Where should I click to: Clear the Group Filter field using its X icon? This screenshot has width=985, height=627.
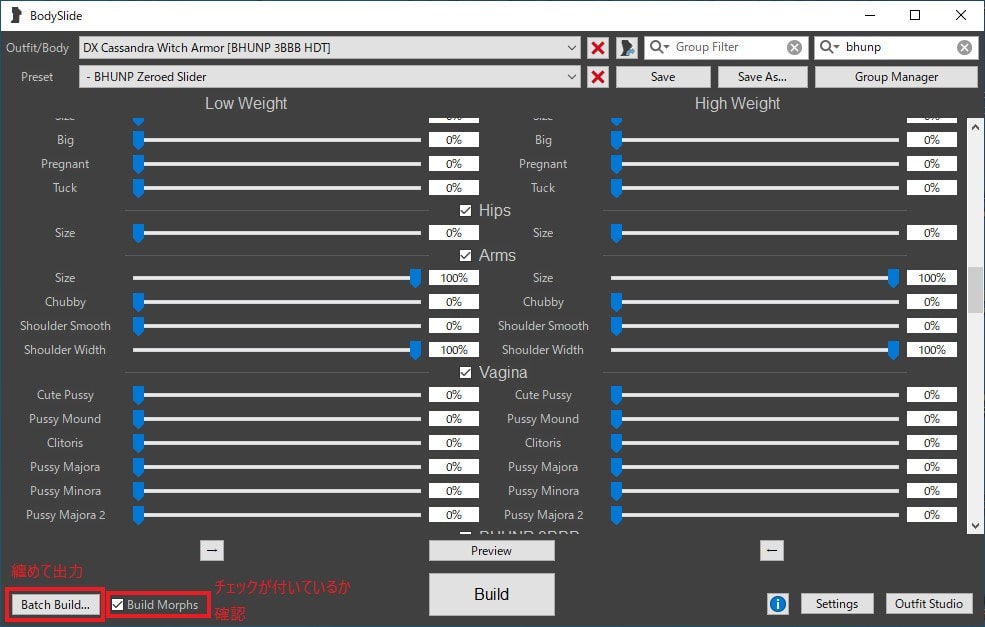(794, 46)
